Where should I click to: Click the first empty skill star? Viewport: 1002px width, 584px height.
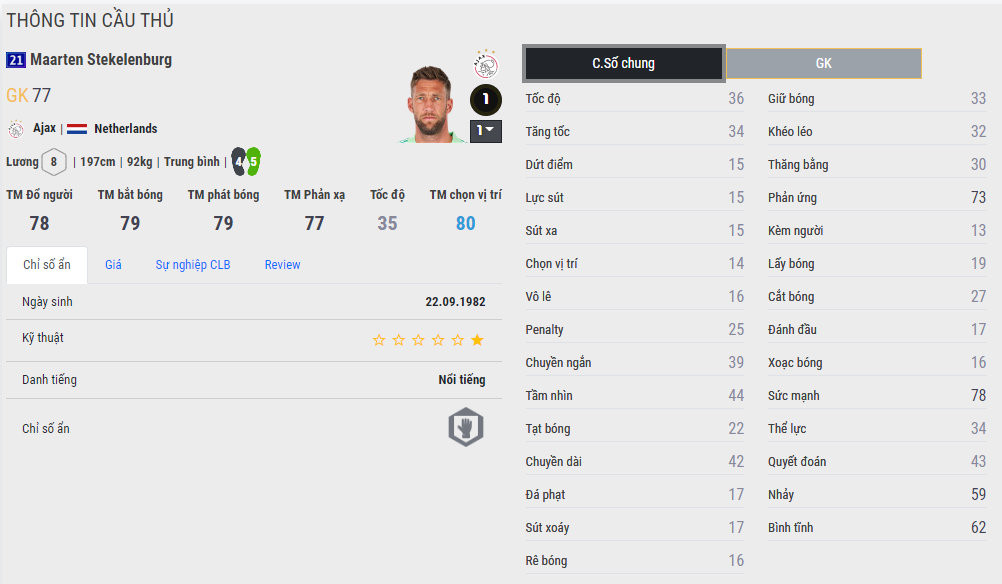pos(379,340)
